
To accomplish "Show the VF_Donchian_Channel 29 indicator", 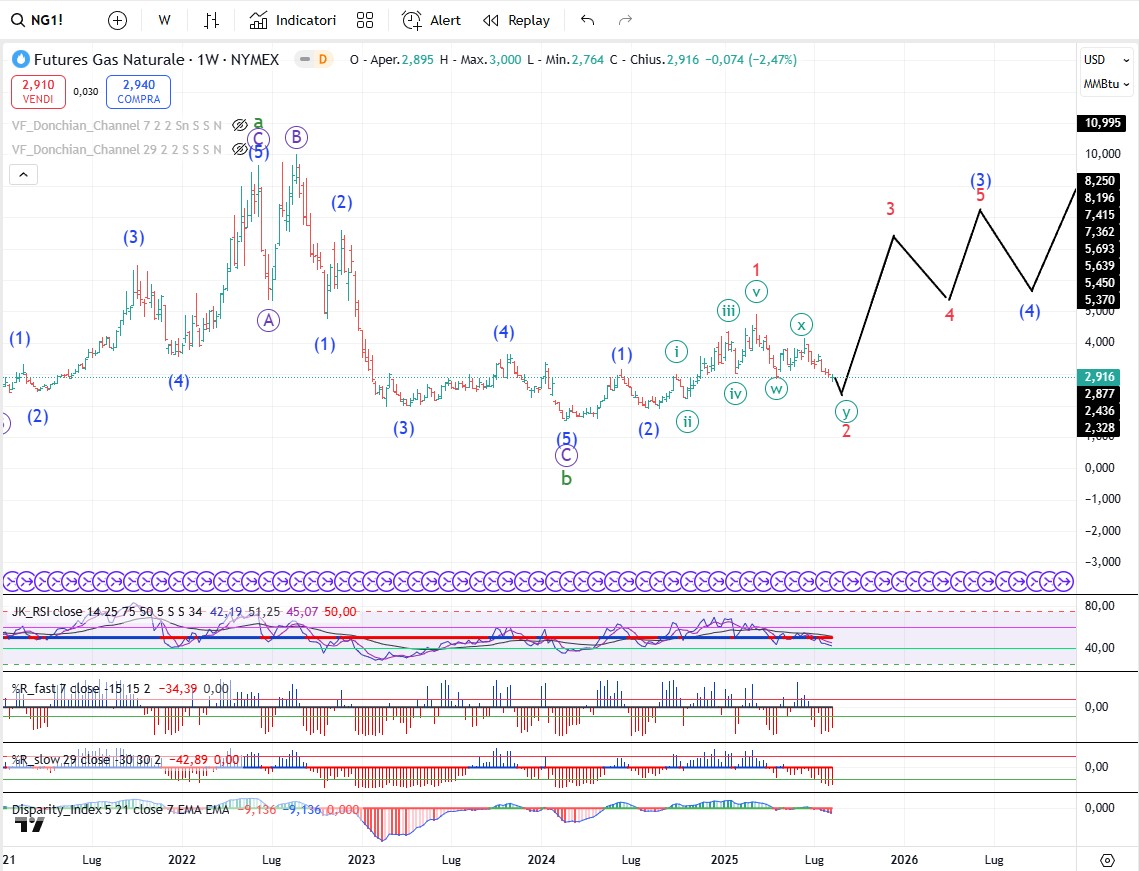I will tap(239, 150).
